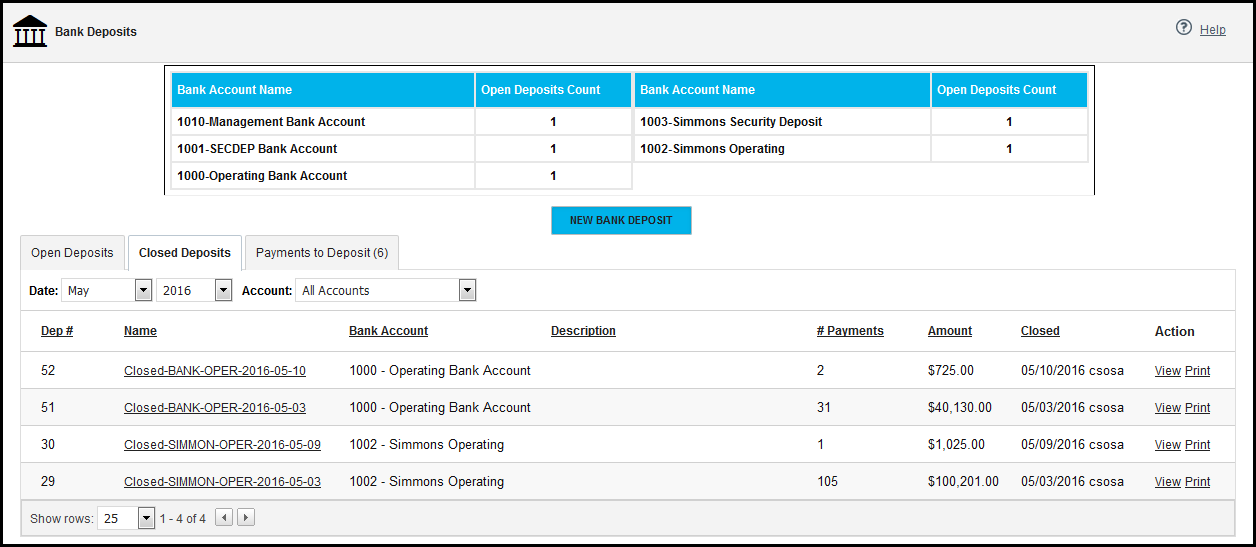Select 1010-Management Bank Account in summary table
Viewport: 1256px width, 547px height.
pos(271,122)
